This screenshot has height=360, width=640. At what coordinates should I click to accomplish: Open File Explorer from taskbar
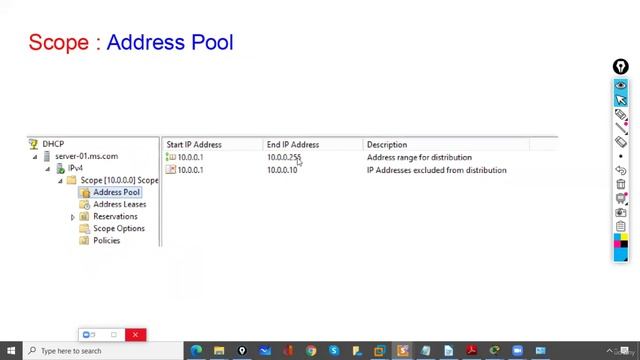click(219, 351)
